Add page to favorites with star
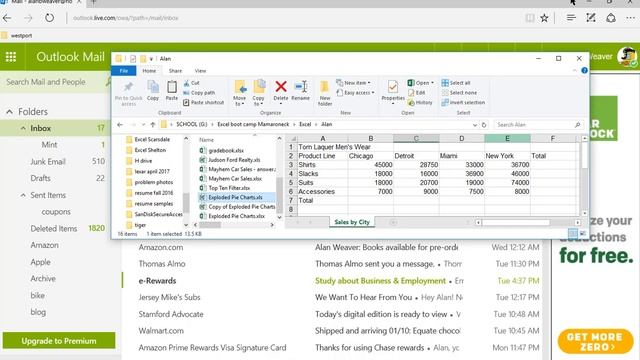The width and height of the screenshot is (640, 360). point(544,18)
